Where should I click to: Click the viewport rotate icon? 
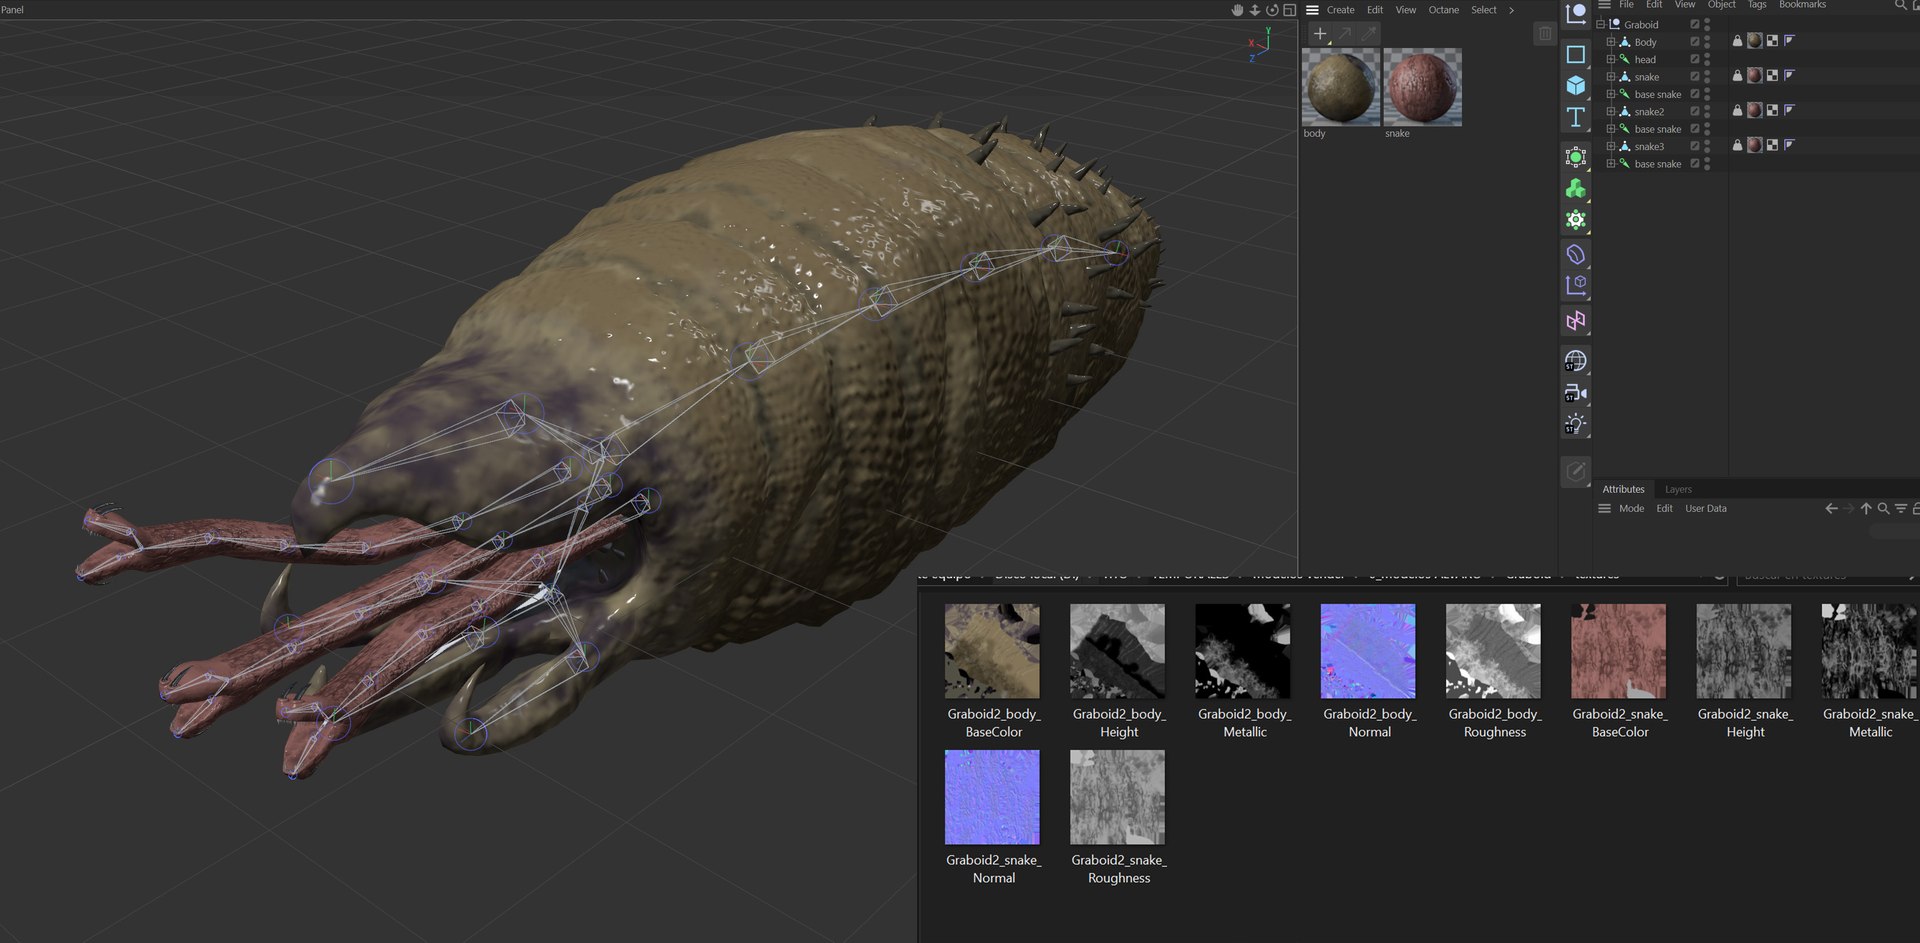[x=1272, y=10]
